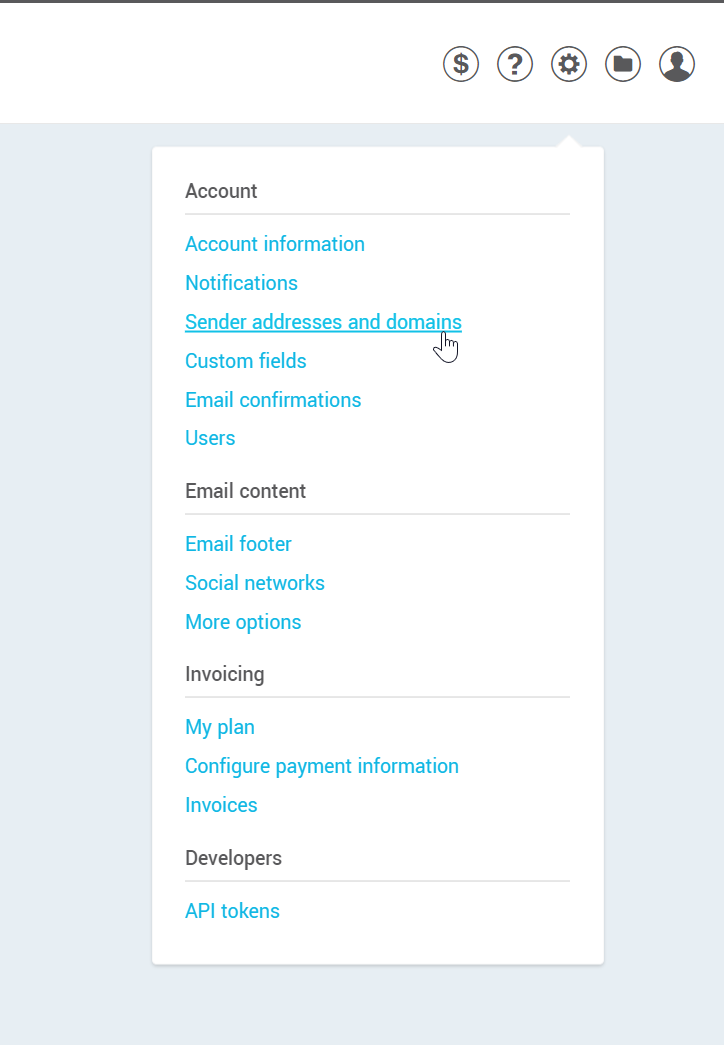Image resolution: width=724 pixels, height=1045 pixels.
Task: View My plan details
Action: (219, 727)
